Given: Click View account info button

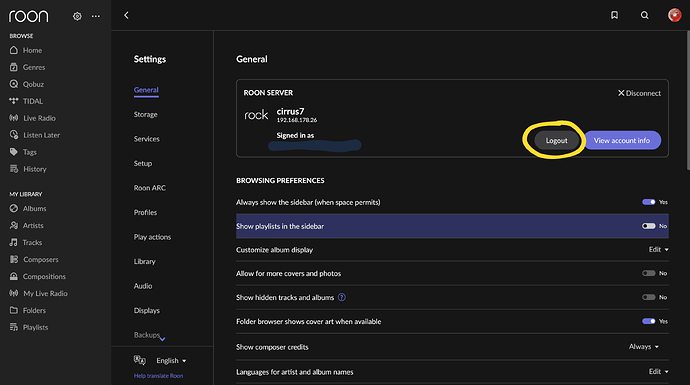Looking at the screenshot, I should coord(621,140).
